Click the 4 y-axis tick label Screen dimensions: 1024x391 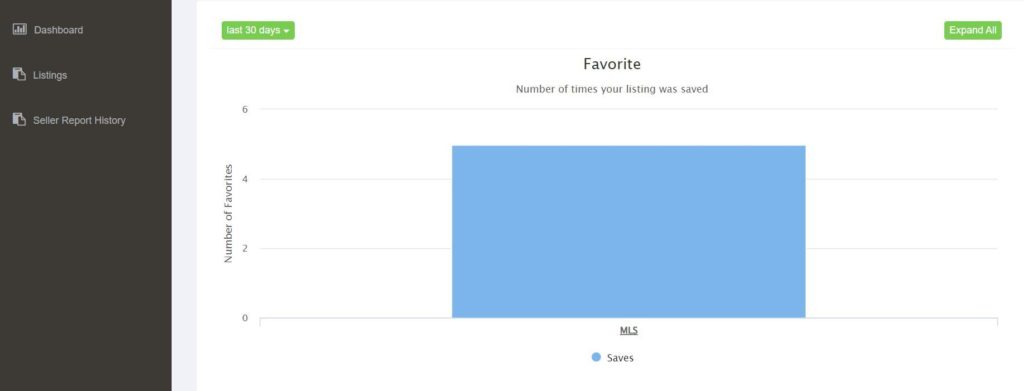[x=245, y=179]
